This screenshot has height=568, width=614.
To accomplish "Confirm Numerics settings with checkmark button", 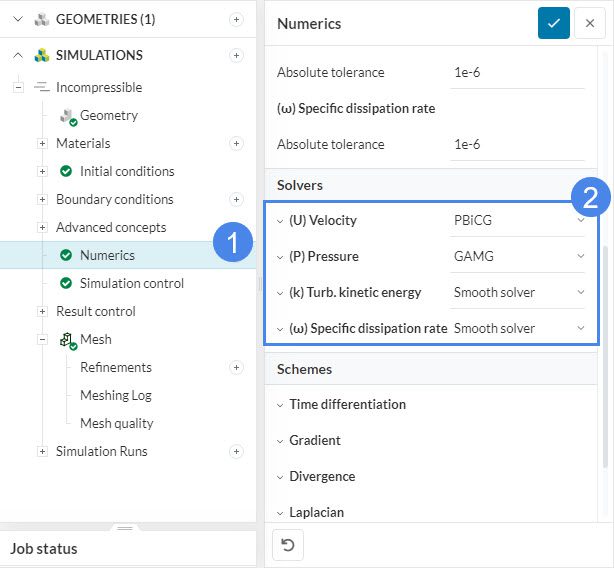I will click(553, 23).
